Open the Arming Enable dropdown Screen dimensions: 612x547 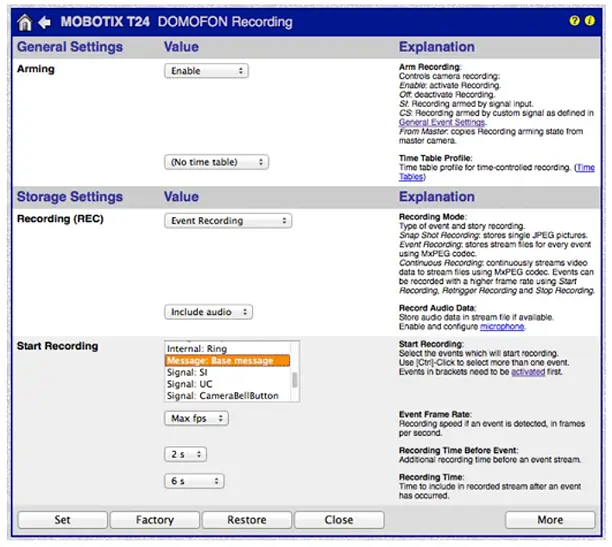[206, 71]
